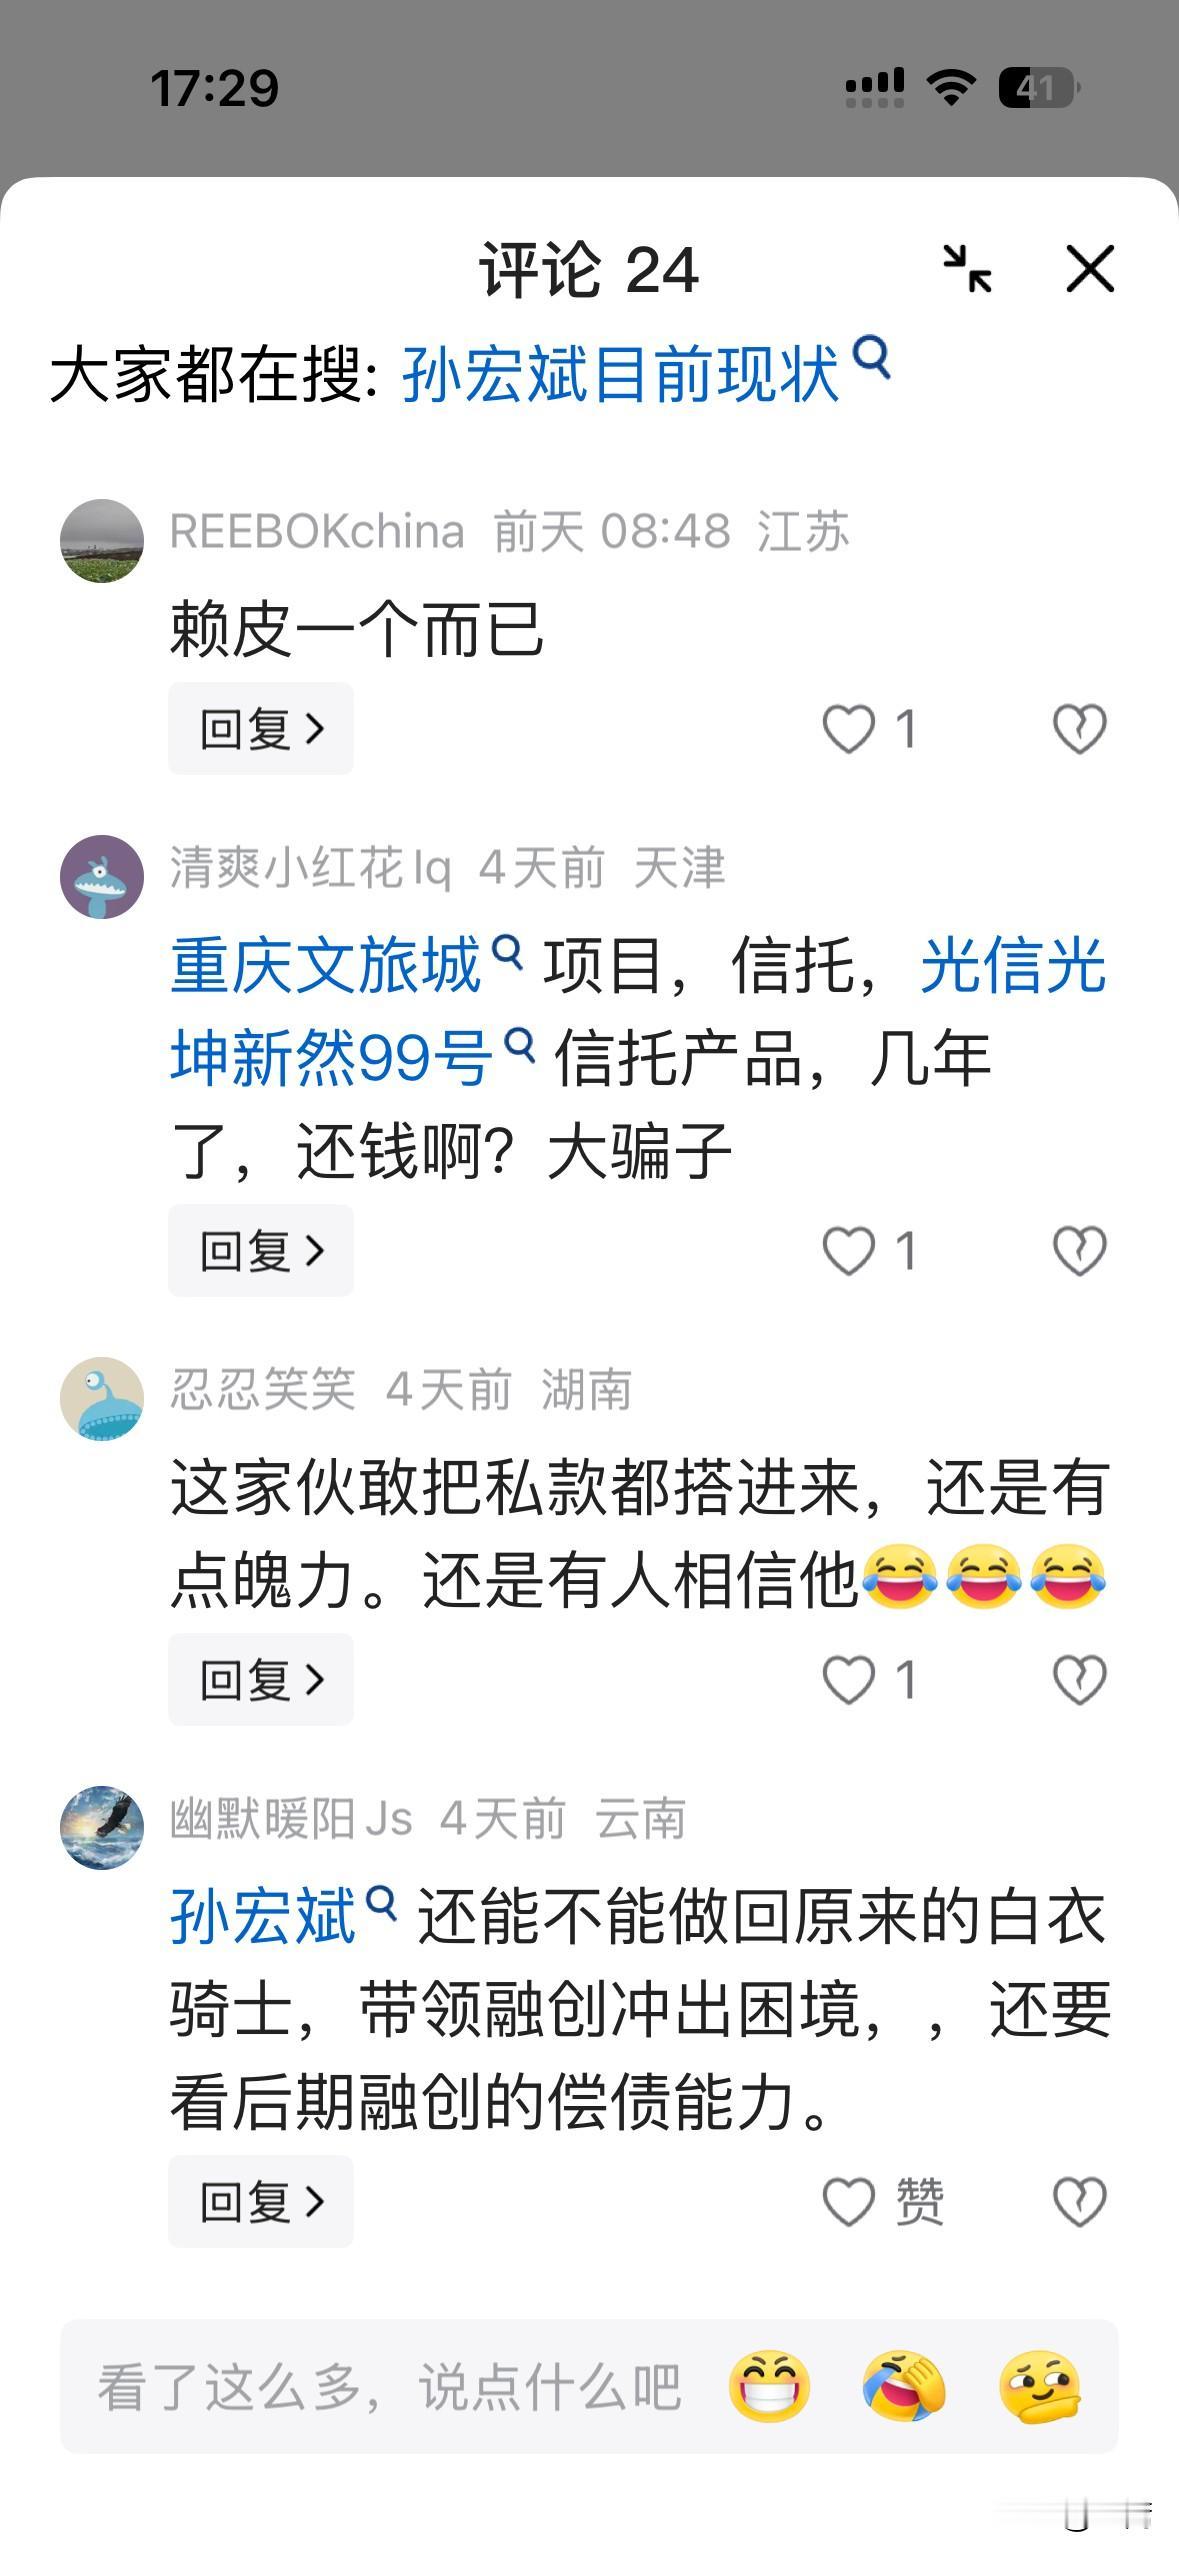The width and height of the screenshot is (1179, 2556).
Task: Like 幽默暖阳Js's comment labeled 赞
Action: tap(882, 2201)
